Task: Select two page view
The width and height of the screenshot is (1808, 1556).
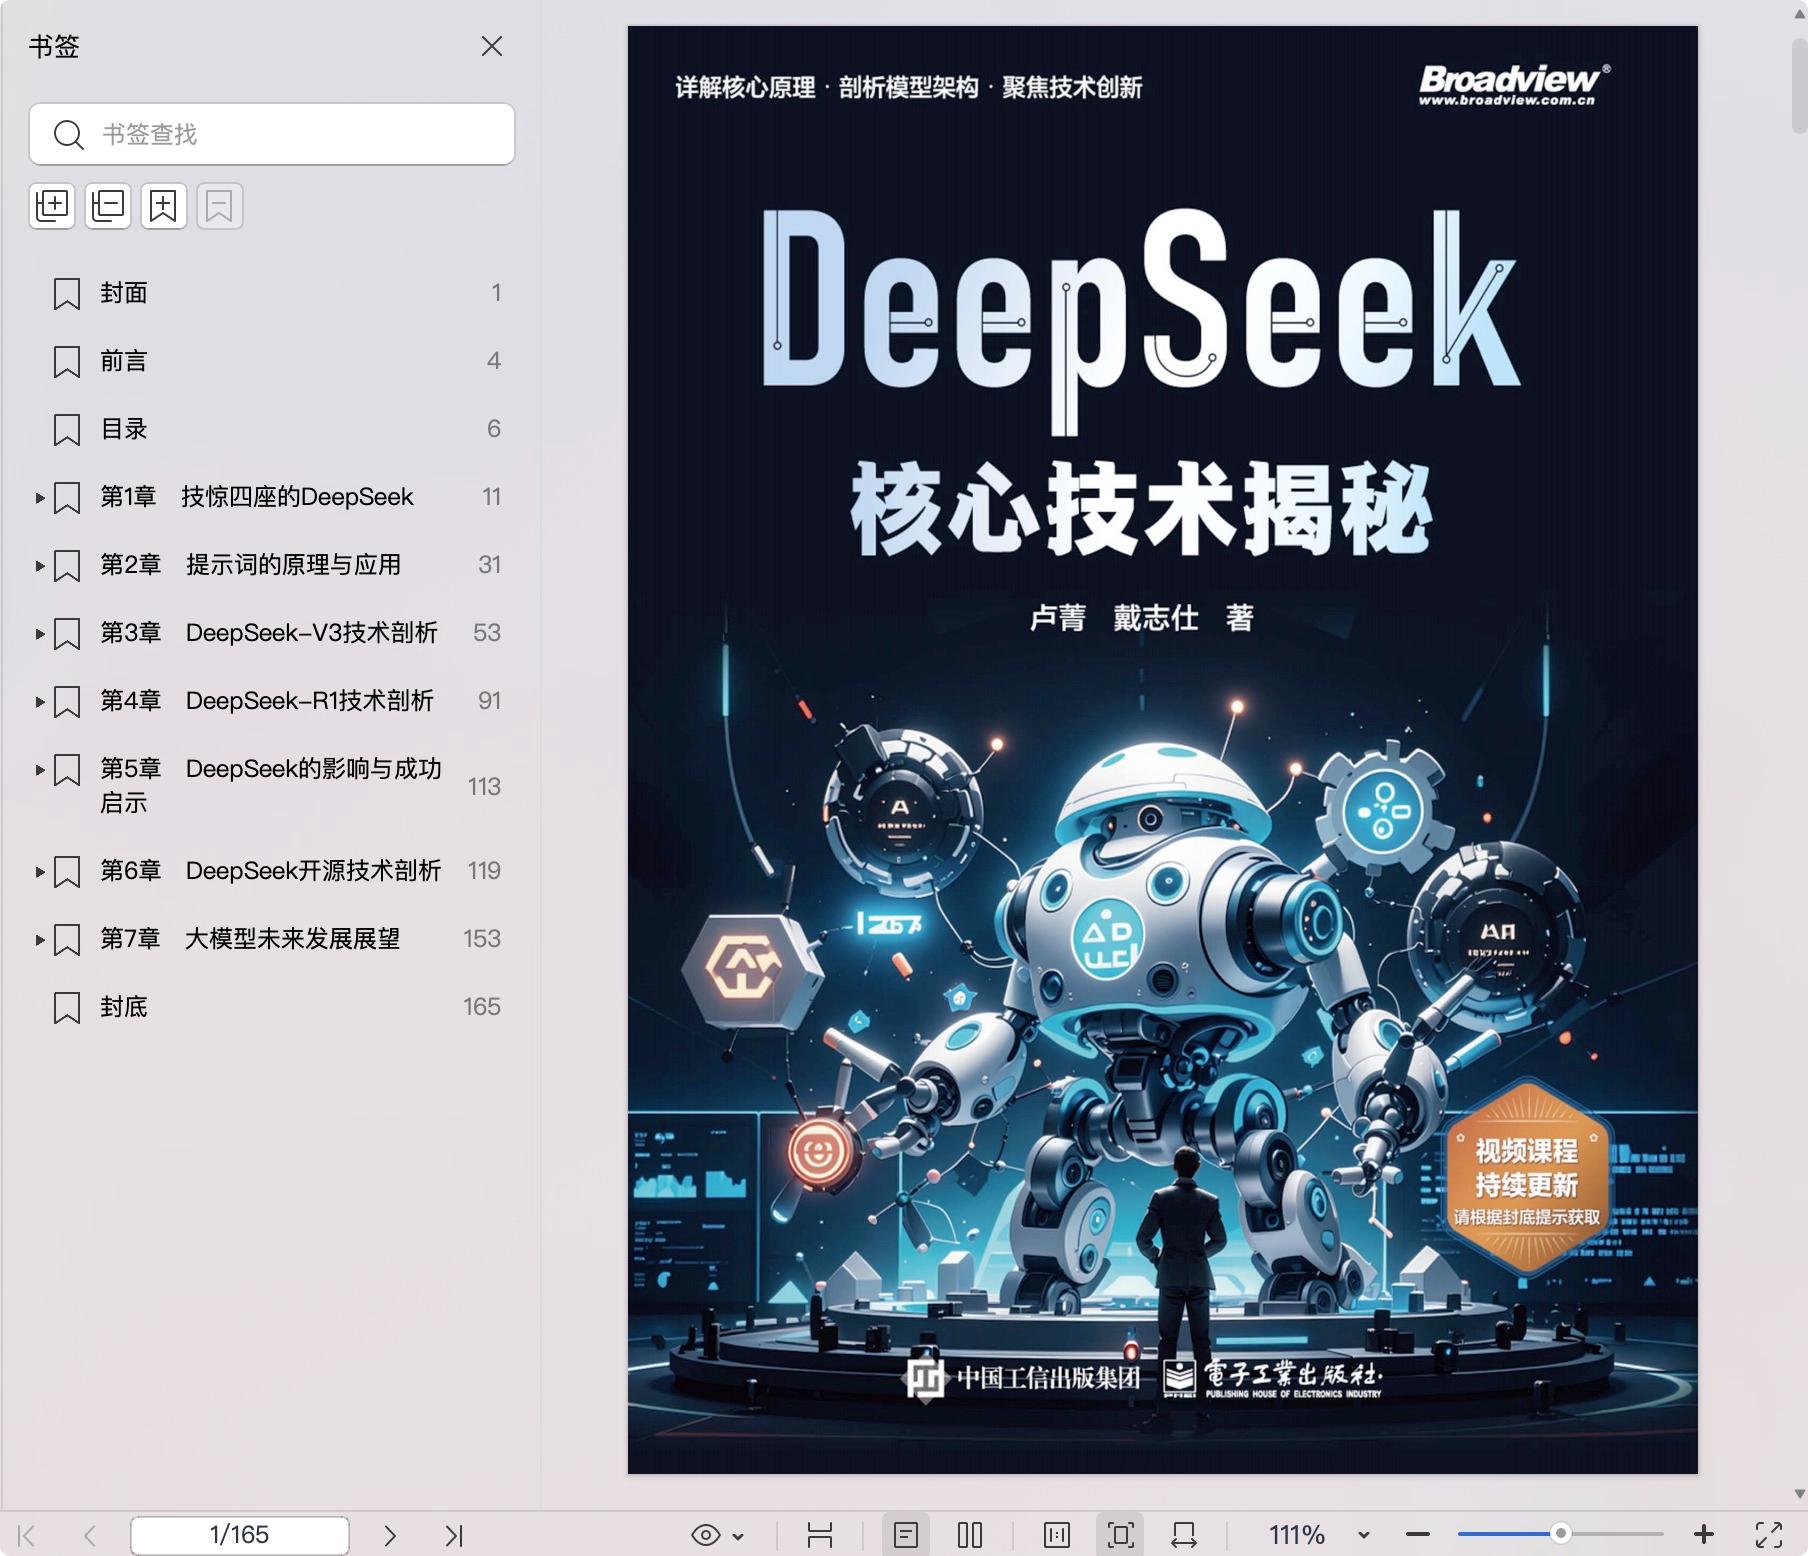Action: [x=970, y=1535]
